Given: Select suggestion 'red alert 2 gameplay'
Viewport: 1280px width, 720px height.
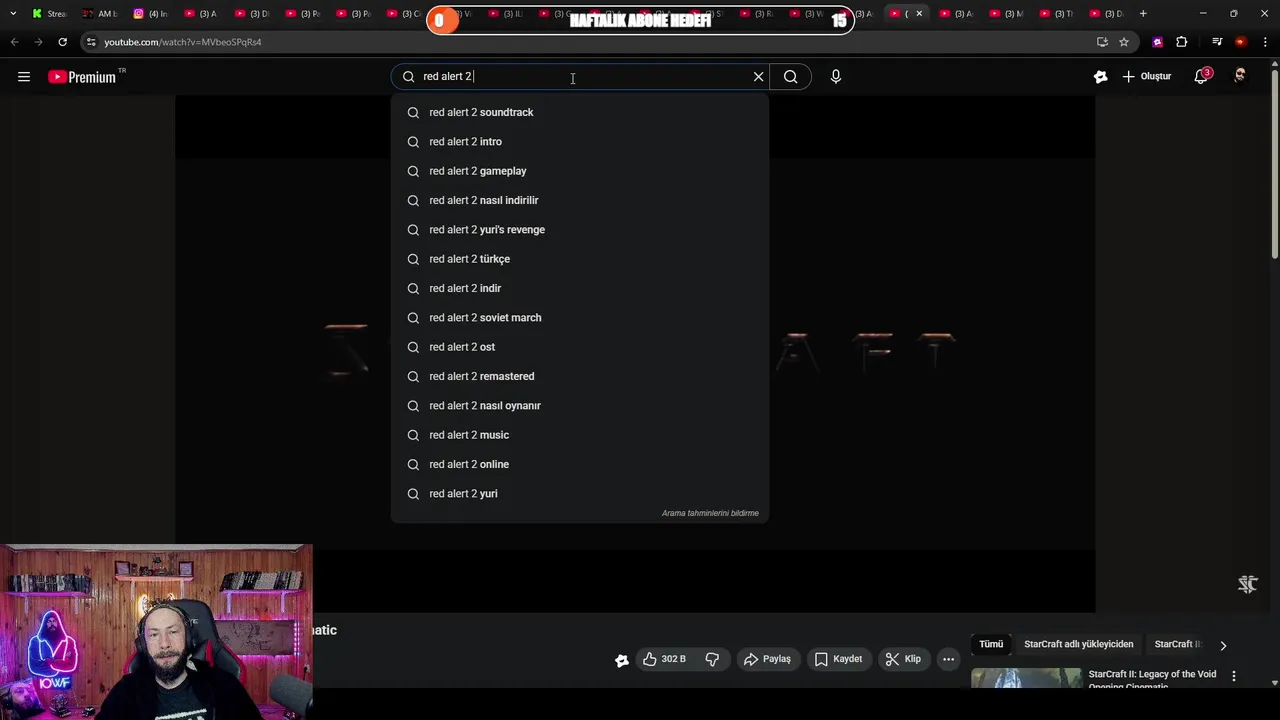Looking at the screenshot, I should click(580, 171).
